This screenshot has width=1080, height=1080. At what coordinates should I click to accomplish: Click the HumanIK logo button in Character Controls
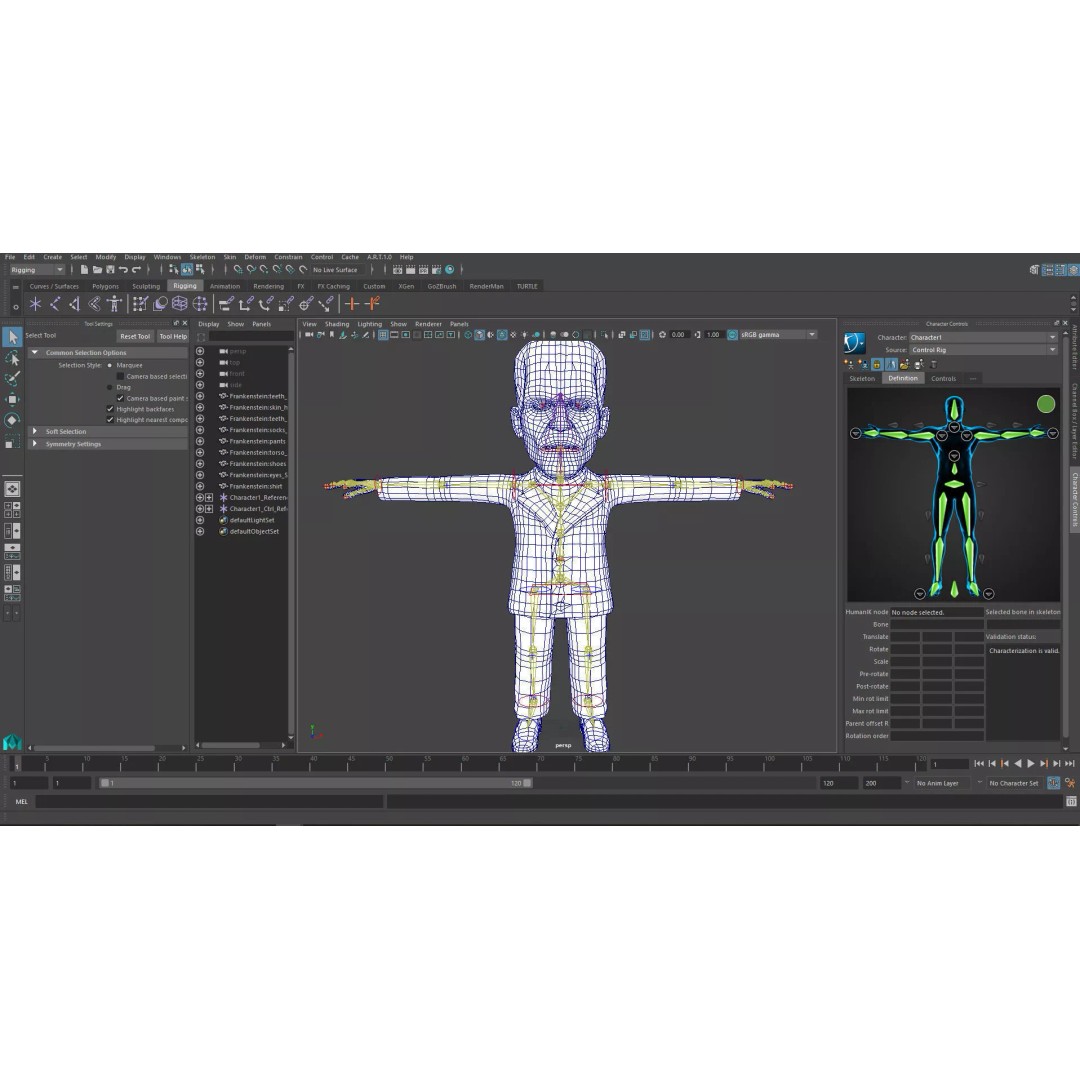(x=855, y=343)
